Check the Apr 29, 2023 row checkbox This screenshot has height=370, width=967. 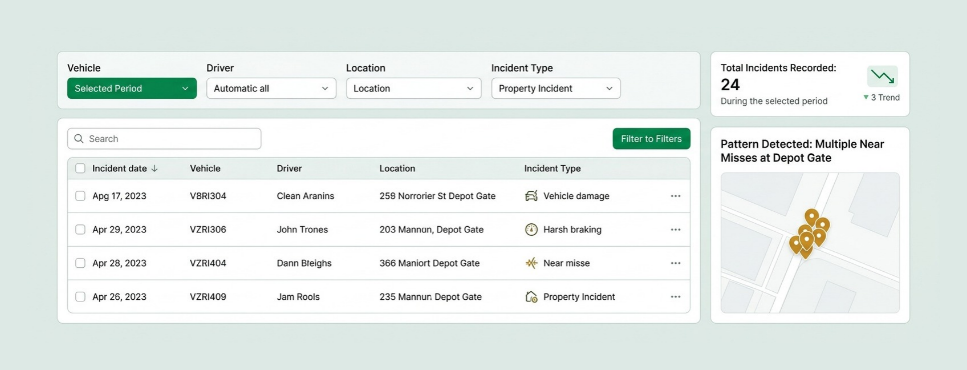(x=80, y=229)
